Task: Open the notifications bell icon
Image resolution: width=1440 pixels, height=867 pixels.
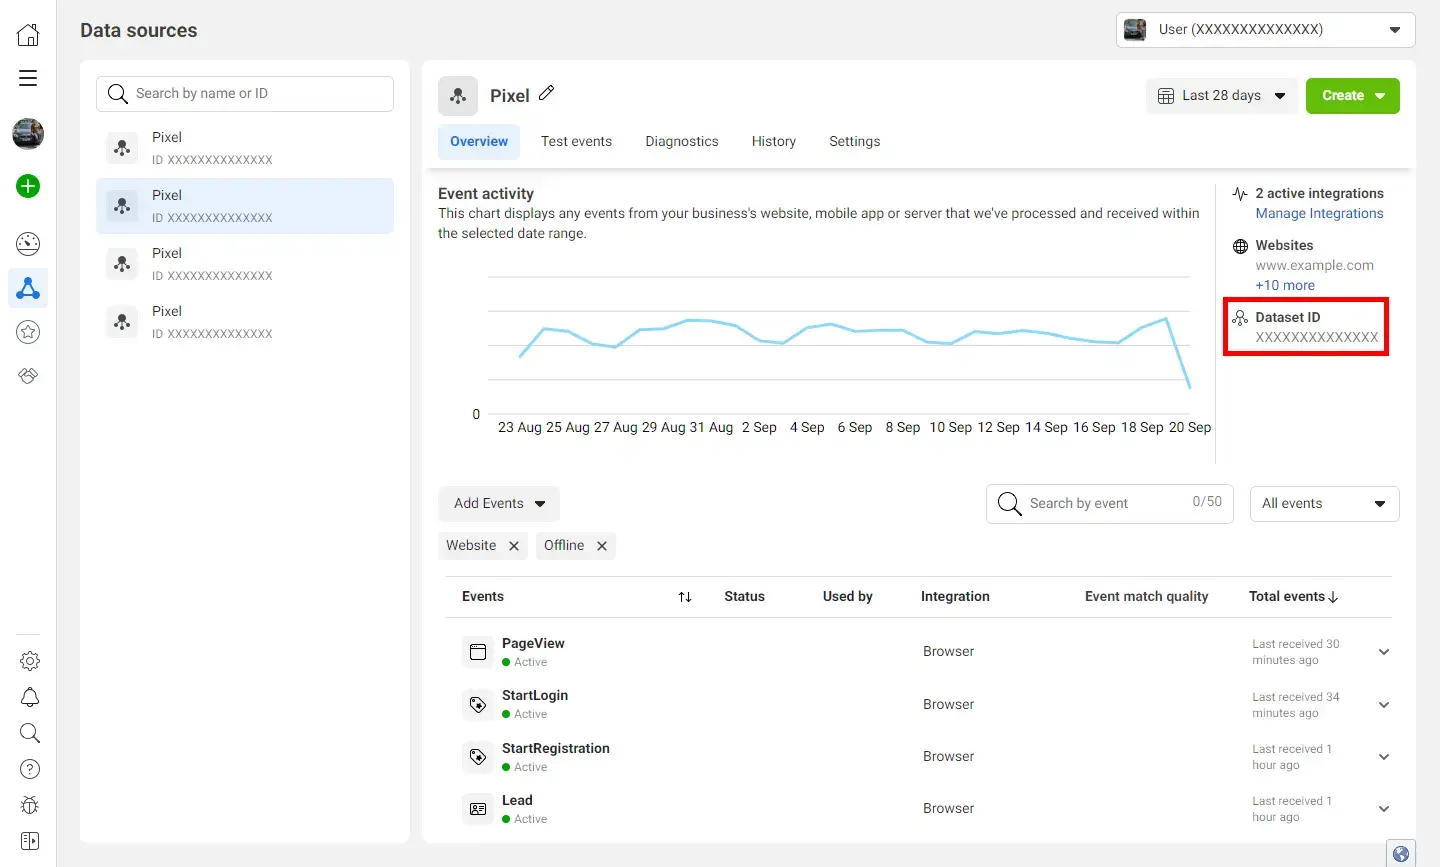Action: 30,697
